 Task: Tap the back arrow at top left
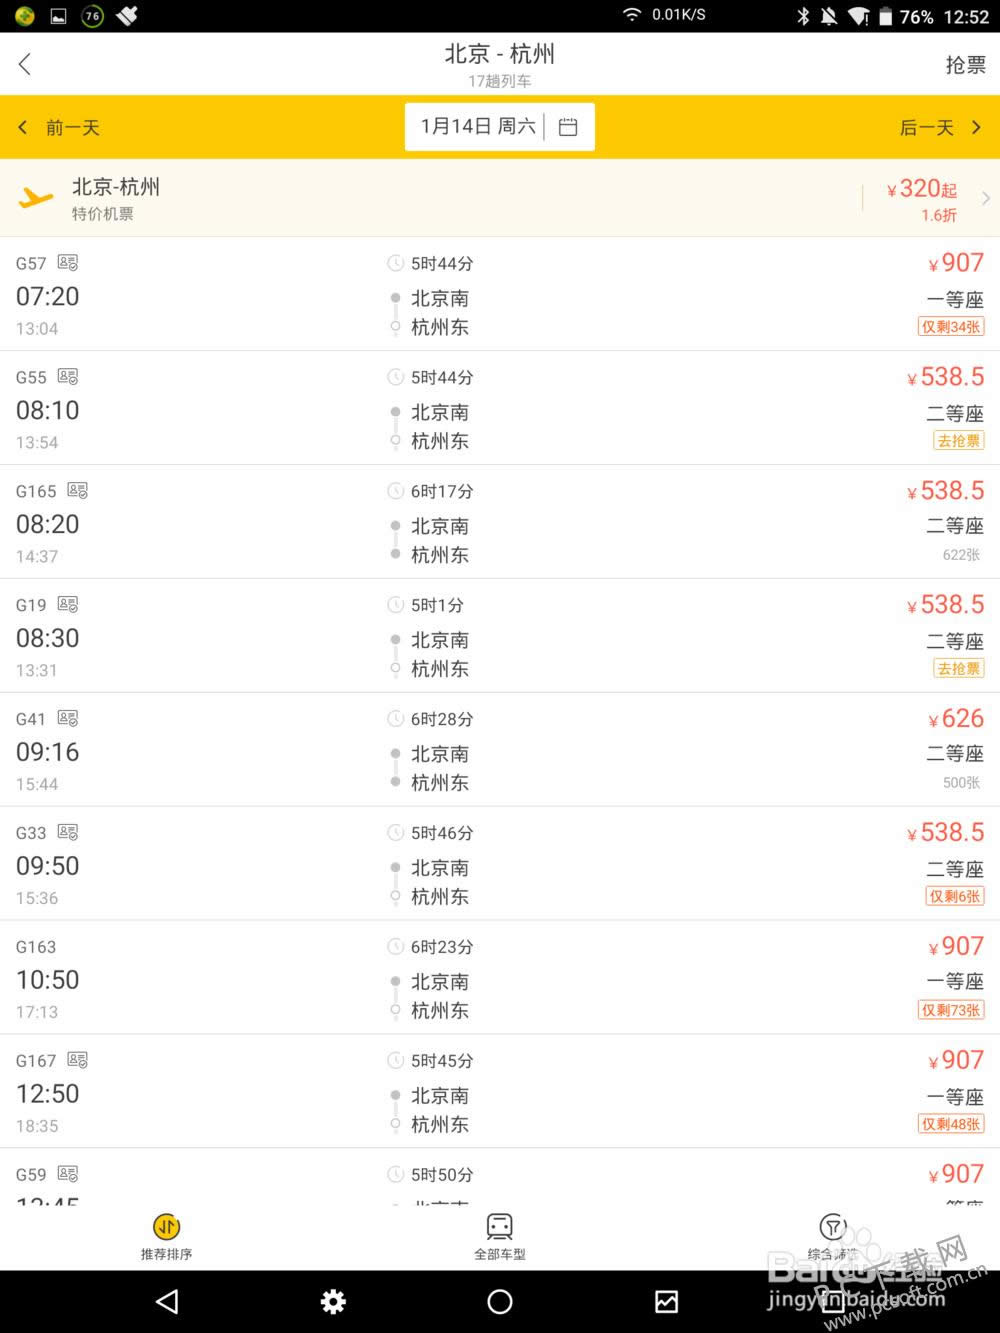tap(25, 64)
